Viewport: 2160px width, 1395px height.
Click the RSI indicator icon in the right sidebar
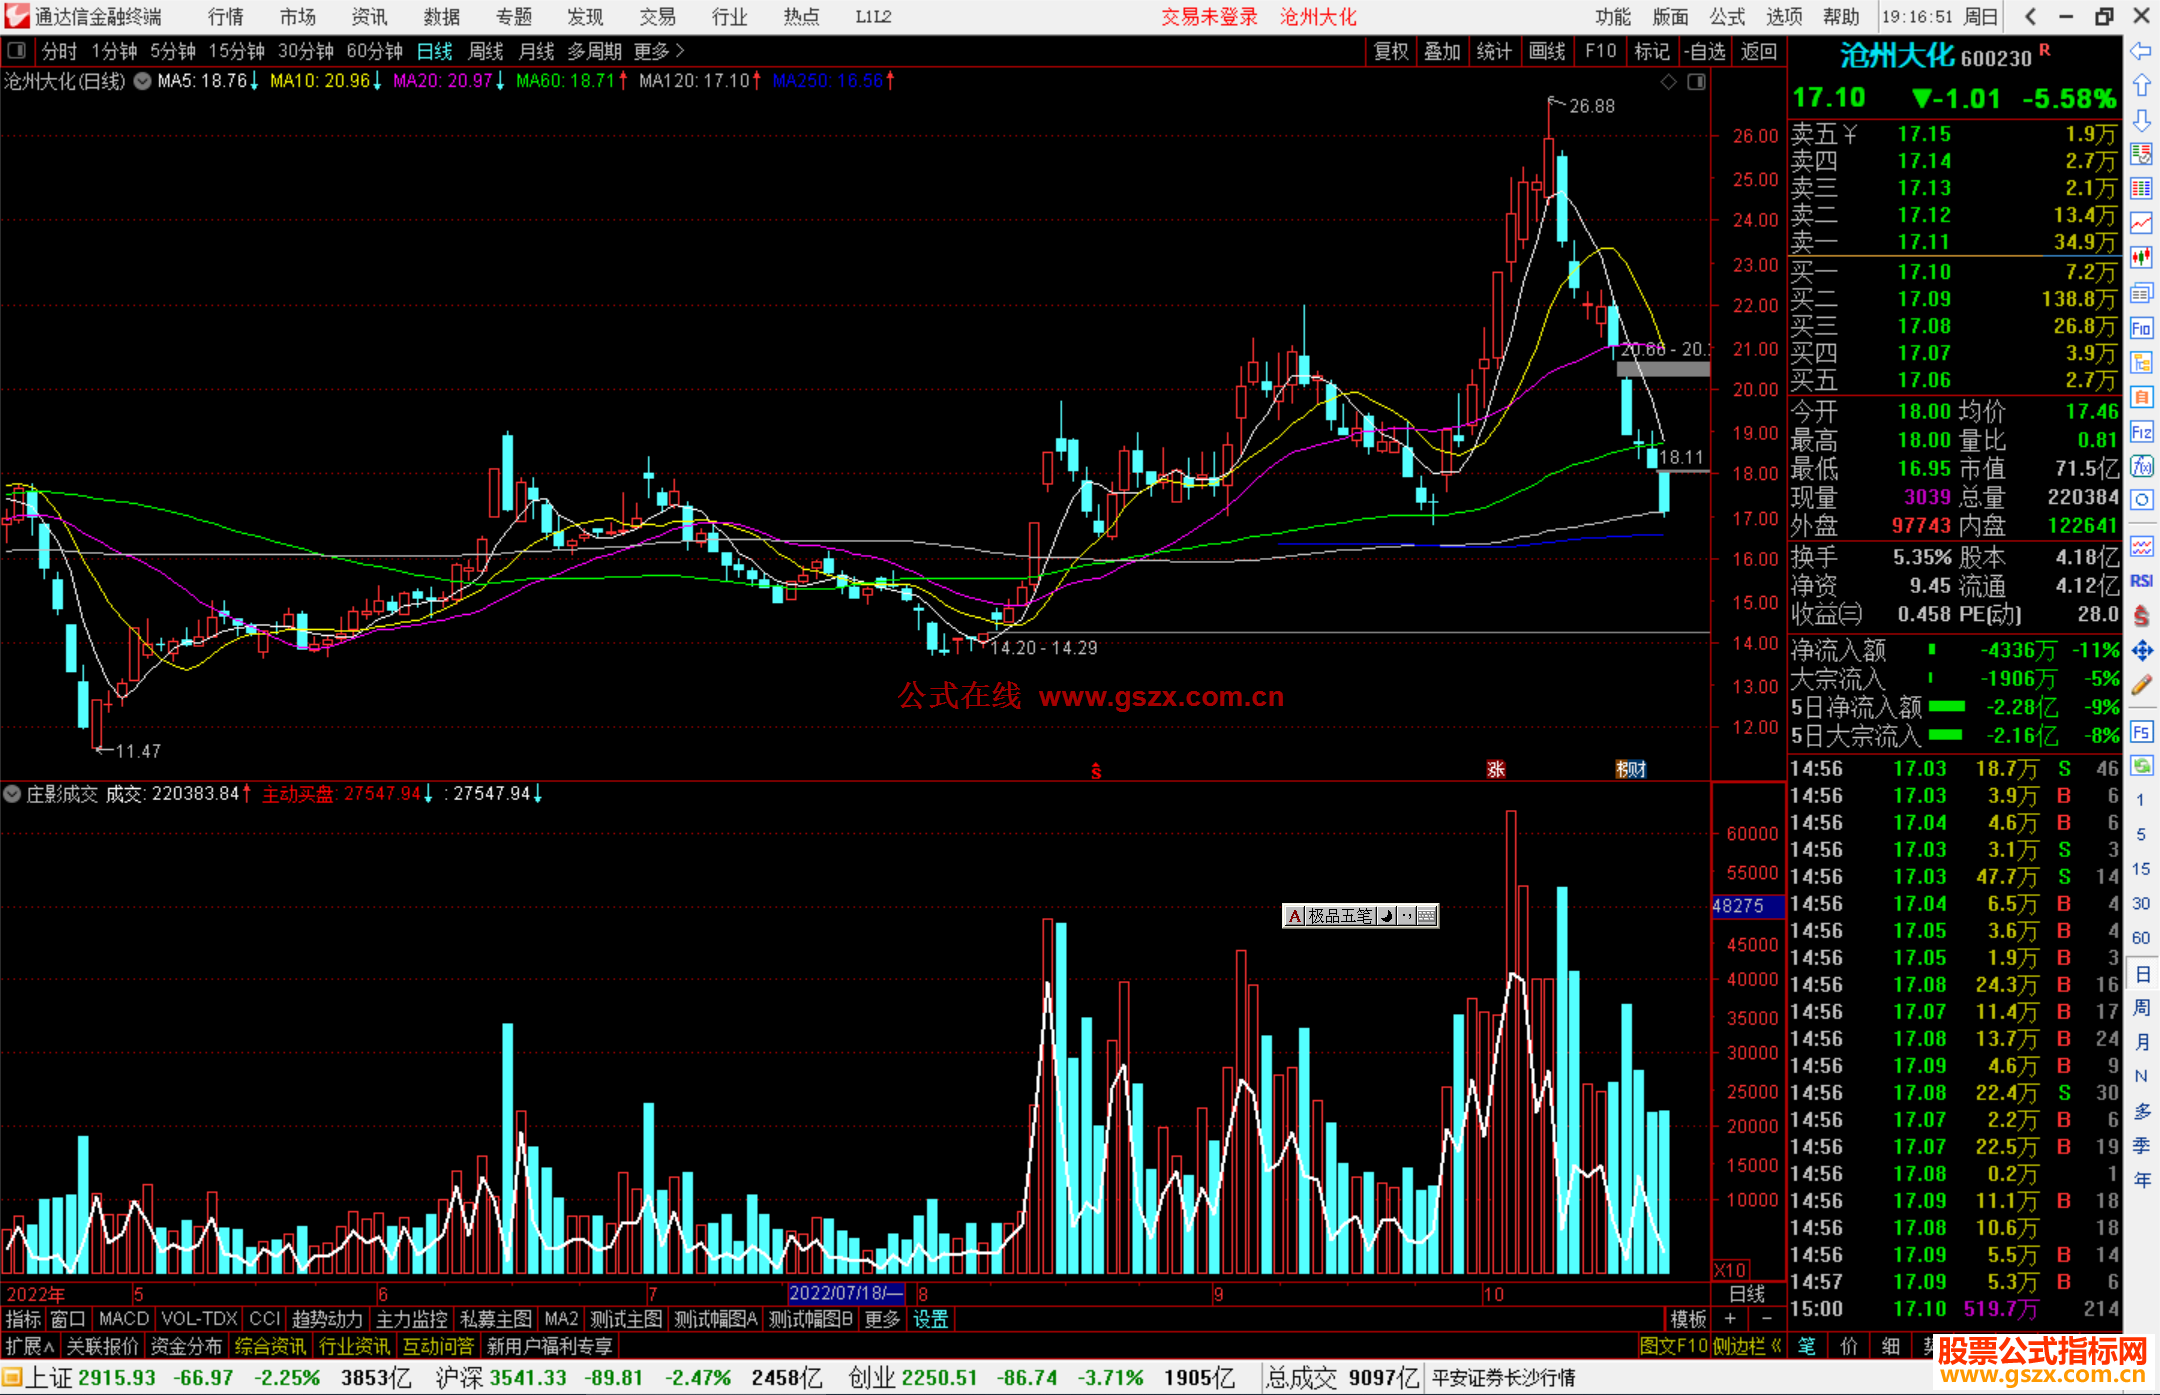tap(2141, 581)
